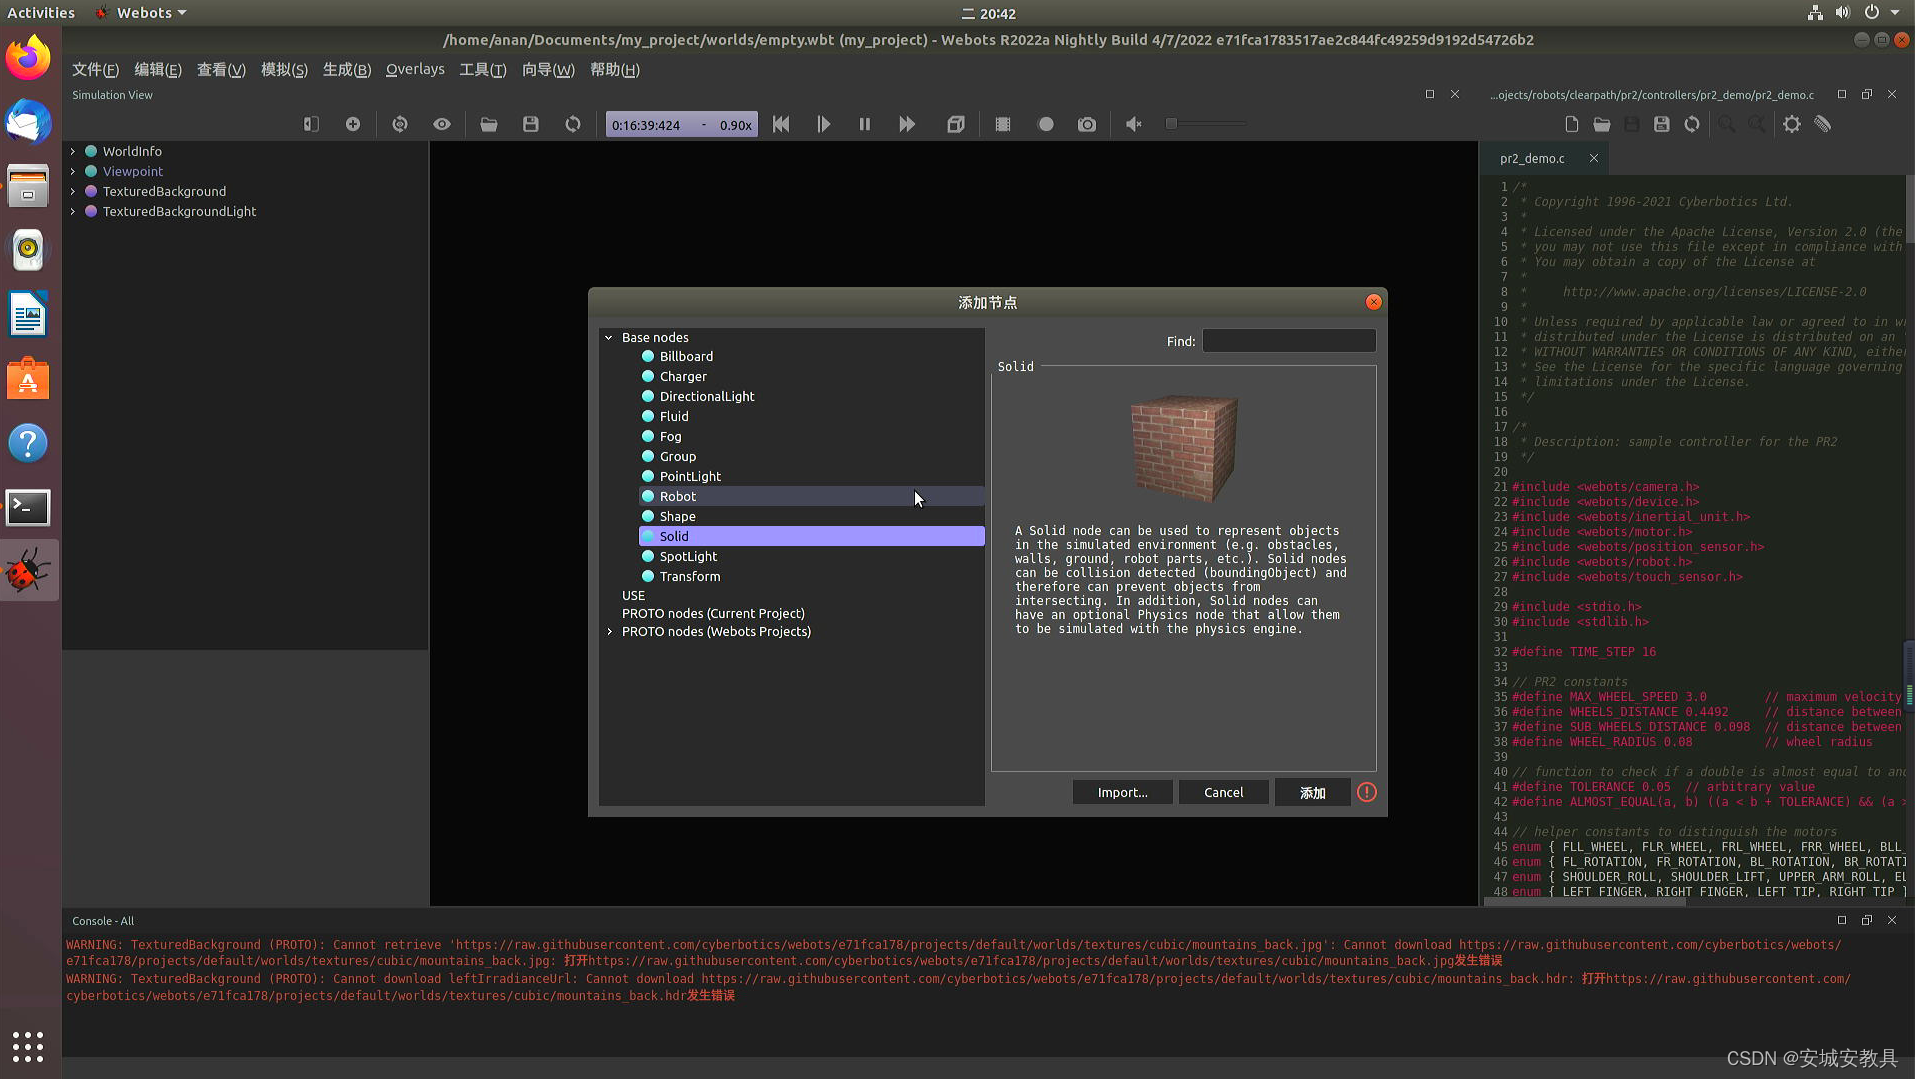Image resolution: width=1915 pixels, height=1079 pixels.
Task: Adjust the sound volume slider
Action: click(x=1206, y=124)
